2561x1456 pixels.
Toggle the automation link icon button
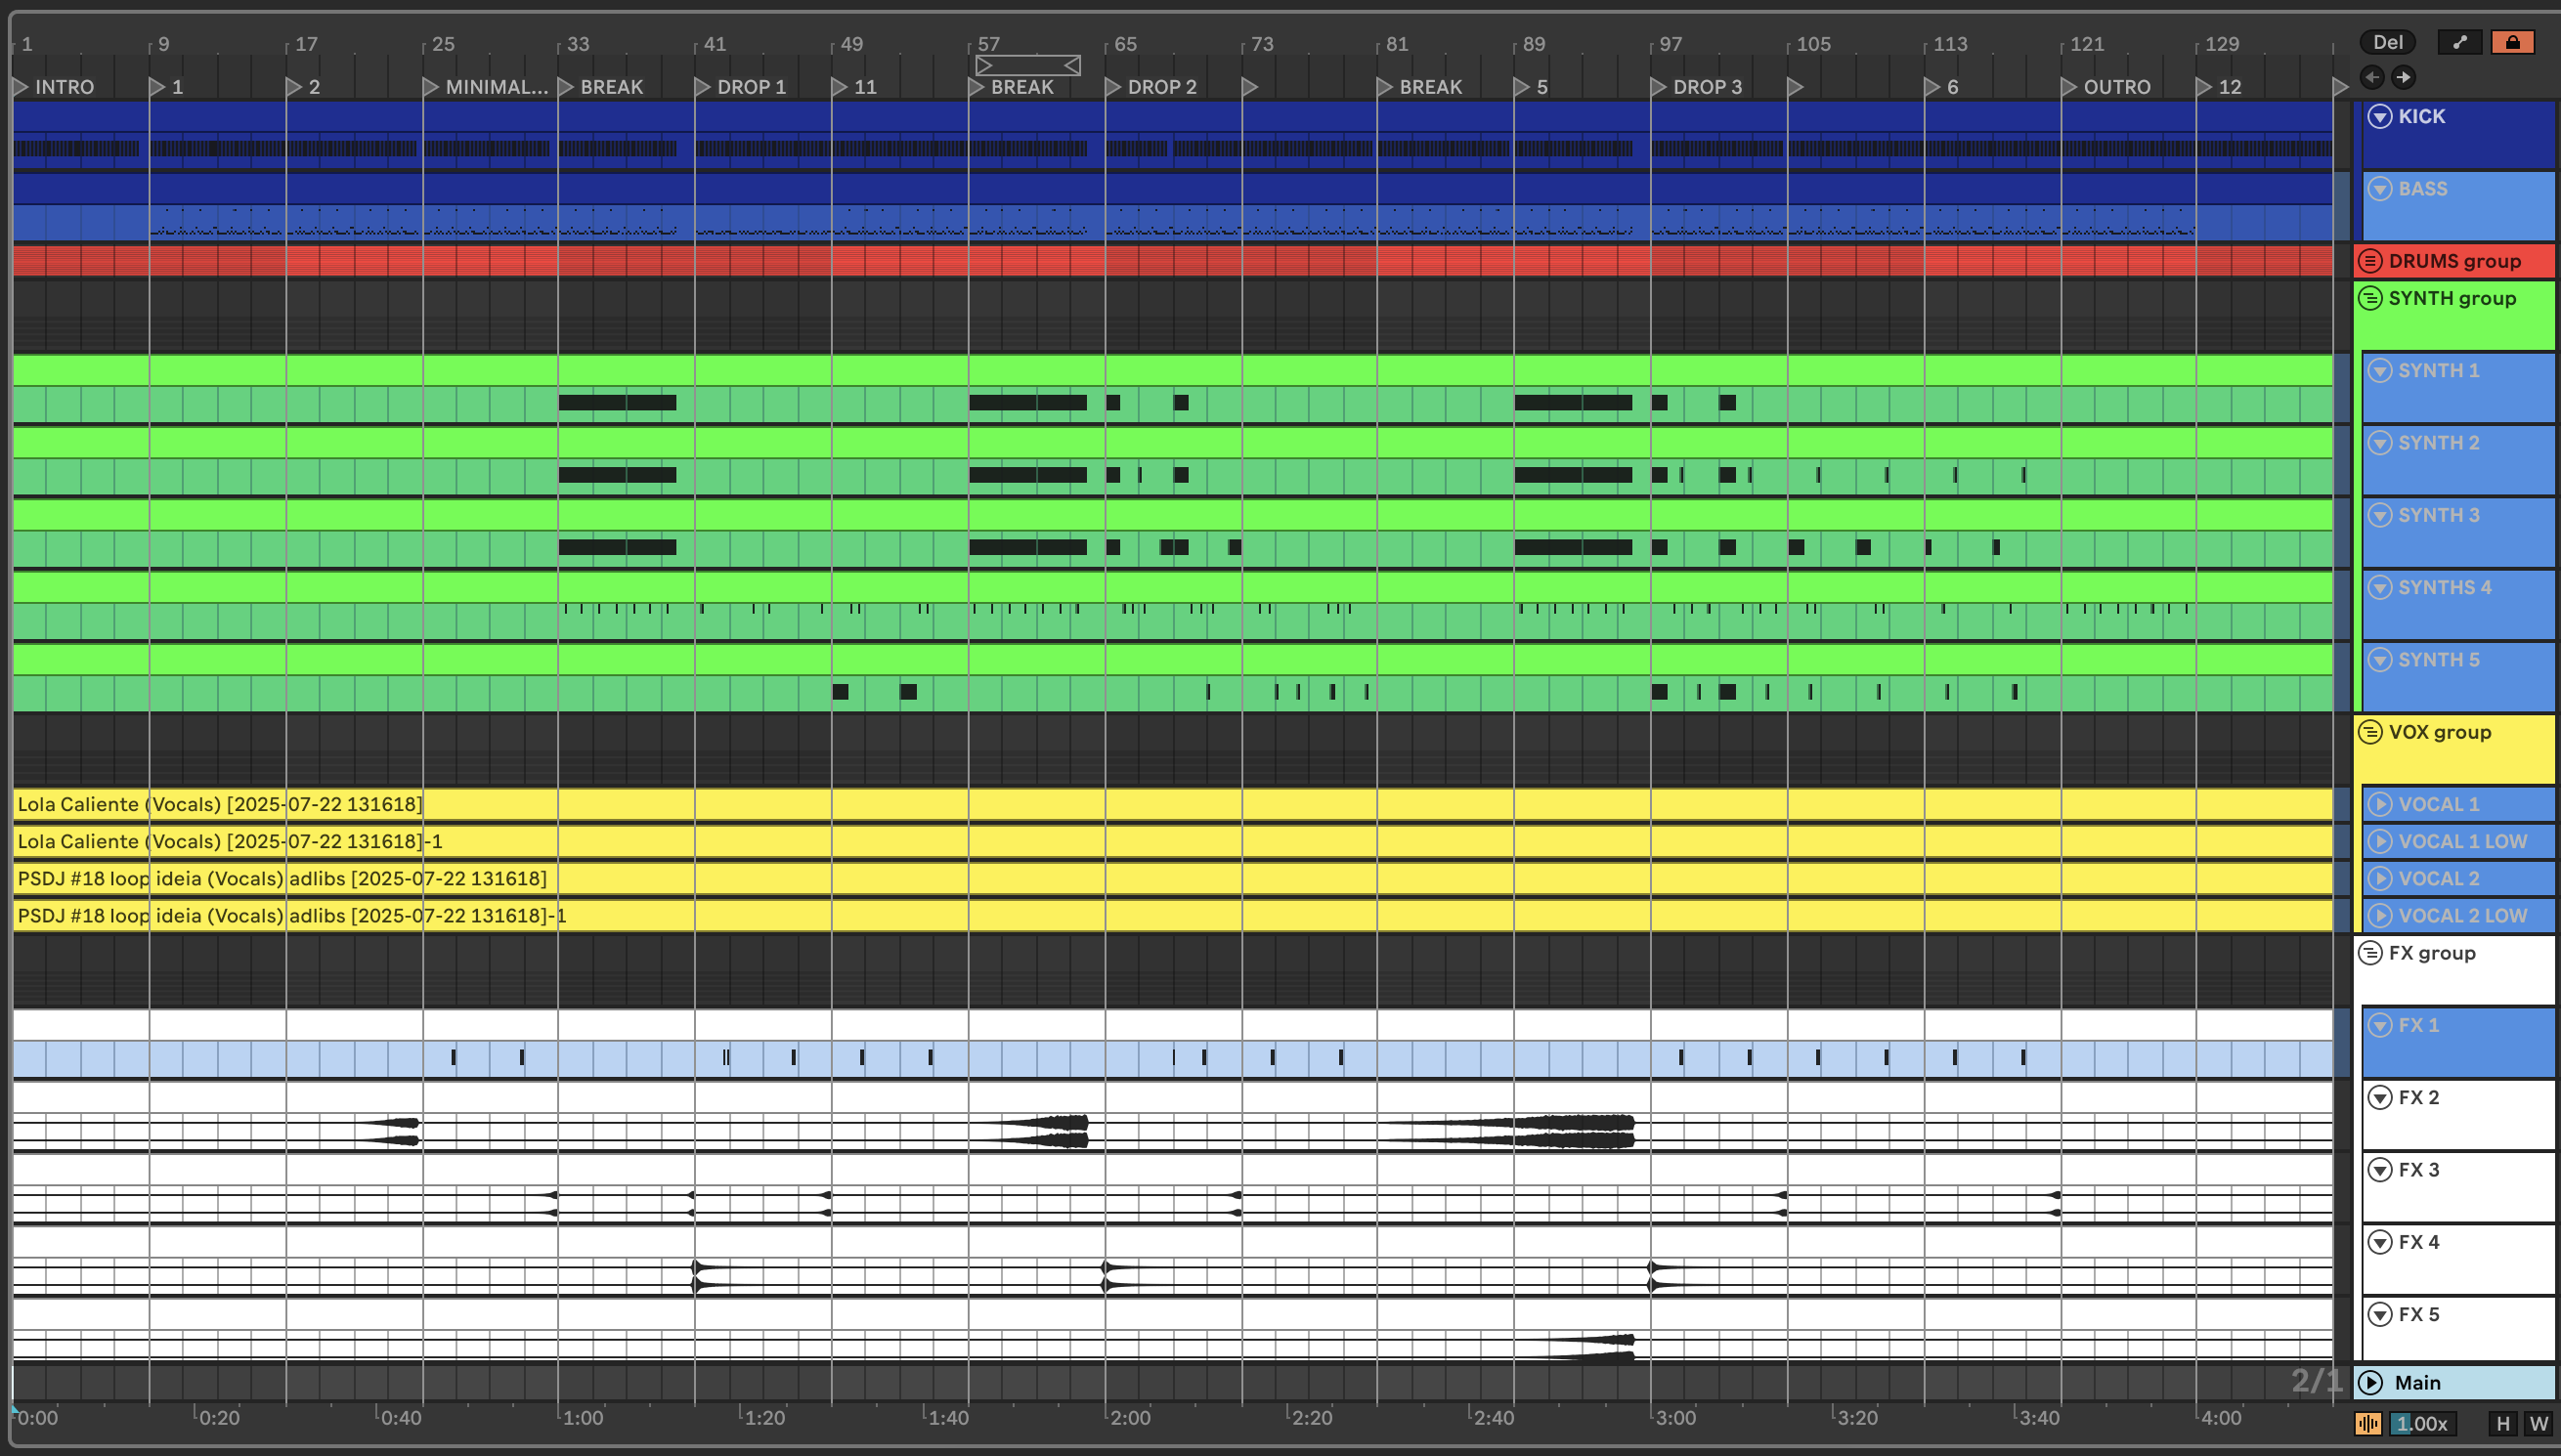point(2459,42)
